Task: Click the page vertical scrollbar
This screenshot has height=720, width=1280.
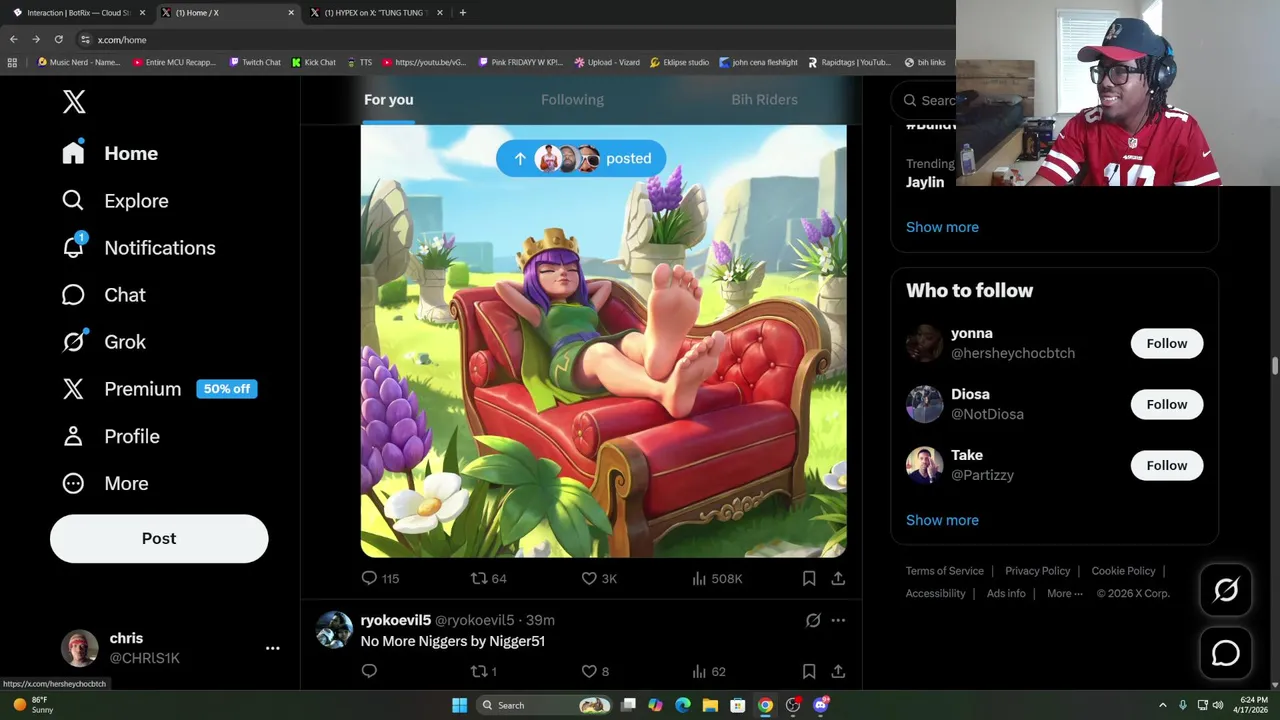Action: coord(1275,366)
